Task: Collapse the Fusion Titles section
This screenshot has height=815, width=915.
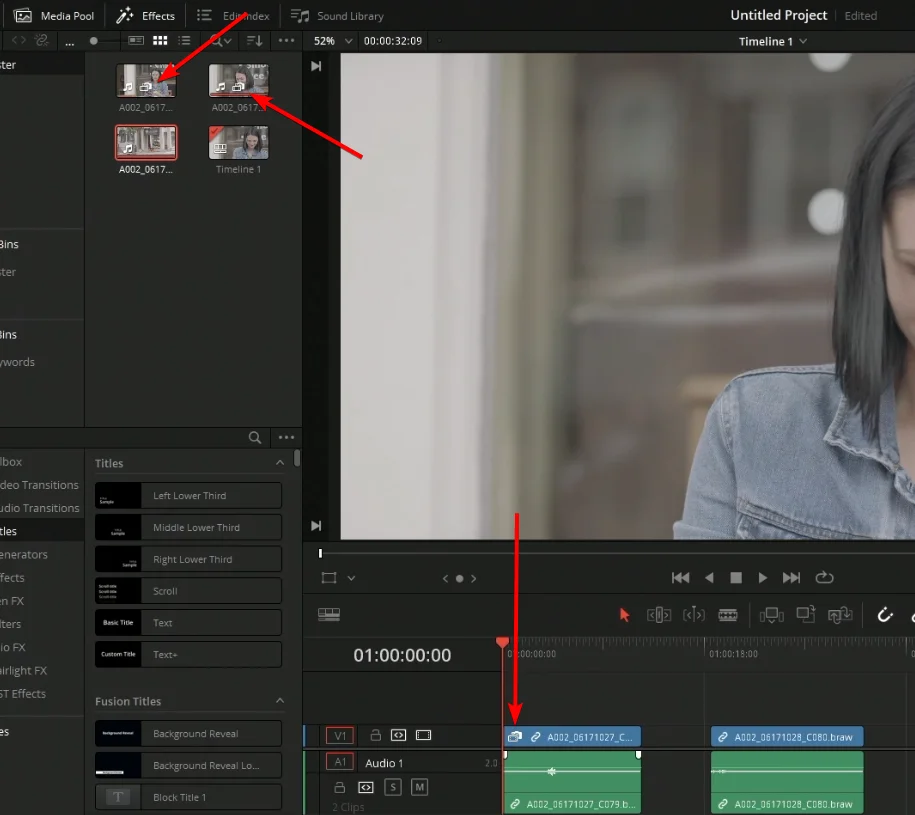Action: [280, 701]
